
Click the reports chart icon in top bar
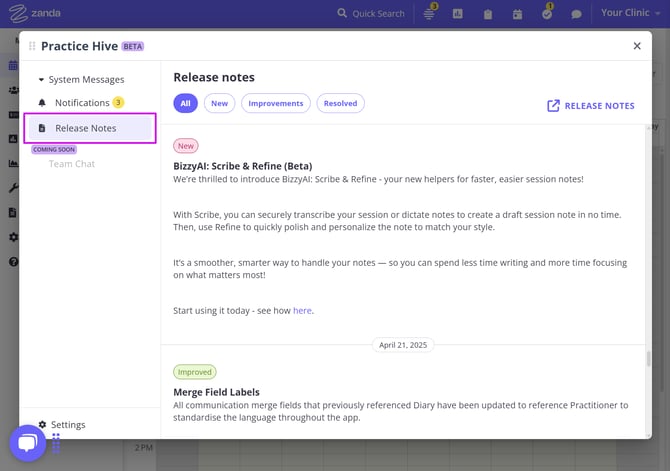[x=458, y=14]
